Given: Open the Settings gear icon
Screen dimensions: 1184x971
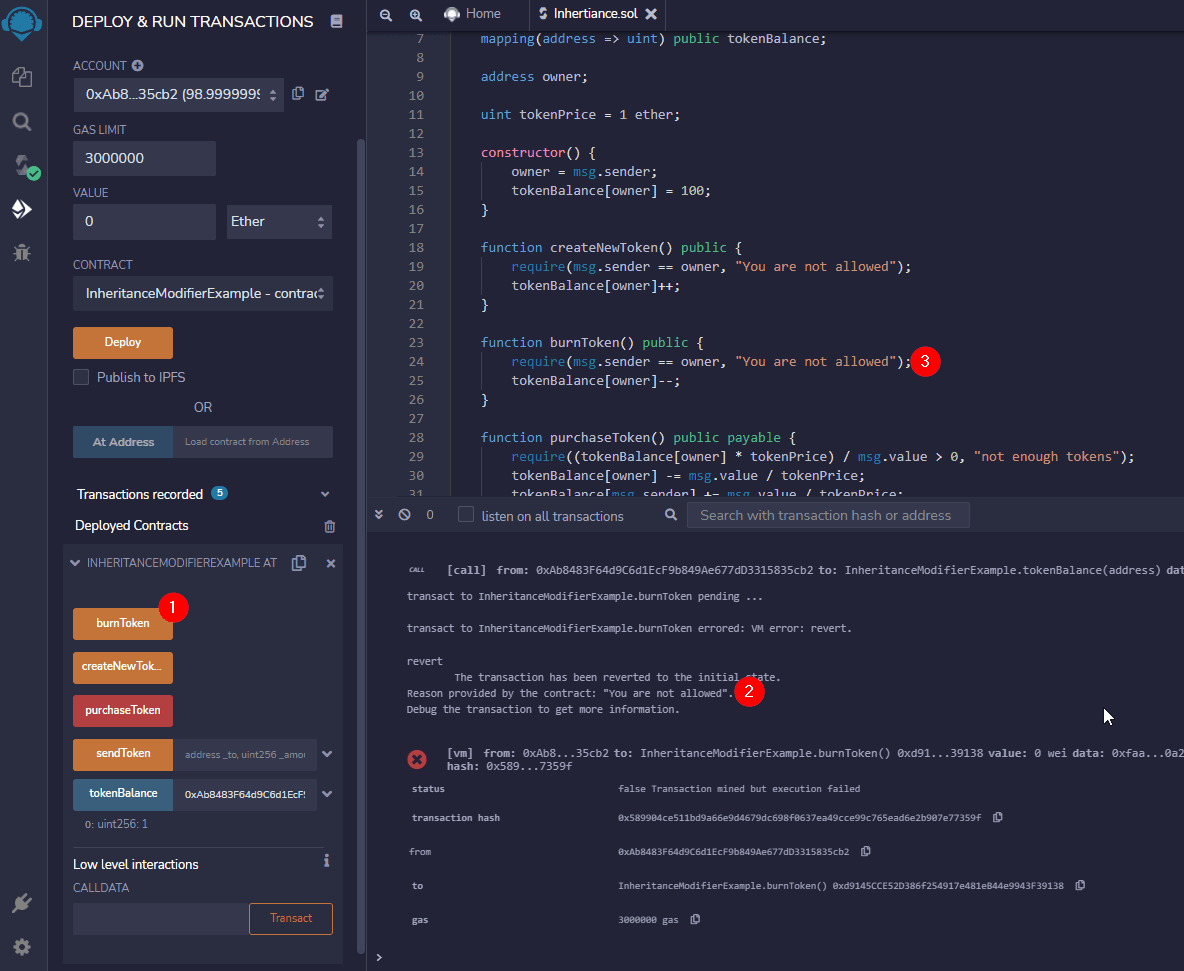Looking at the screenshot, I should [22, 947].
